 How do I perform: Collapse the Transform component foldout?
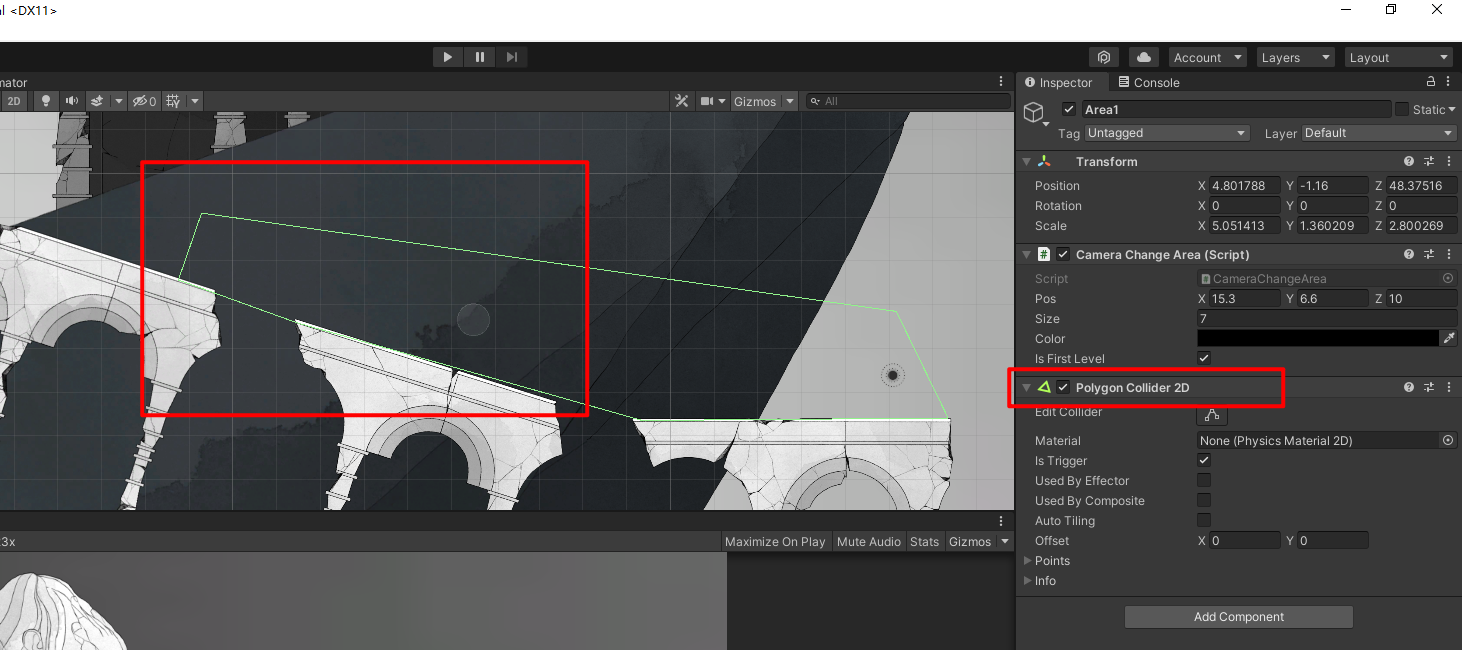point(1026,162)
